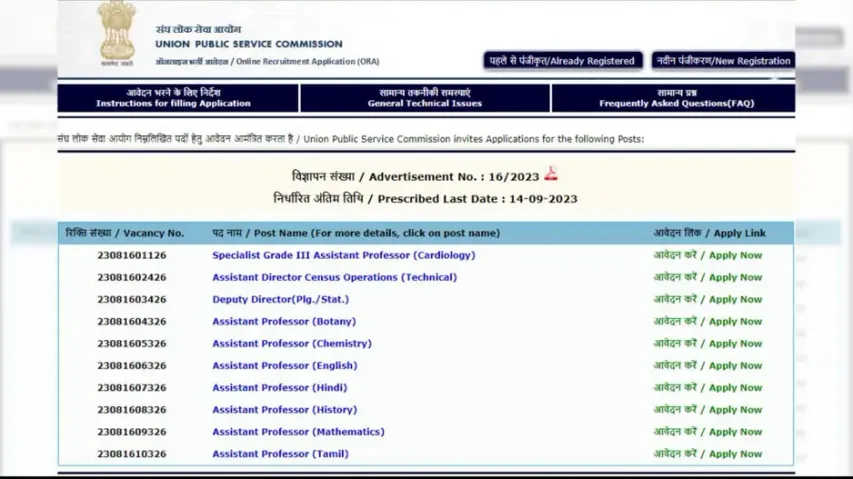Click the UPSC national emblem logo
This screenshot has height=479, width=853.
[117, 33]
